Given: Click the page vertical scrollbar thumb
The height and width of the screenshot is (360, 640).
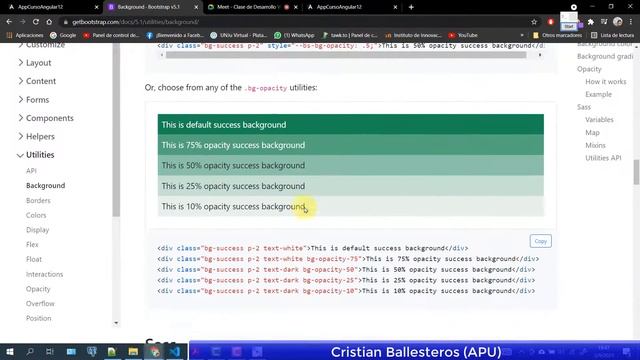Looking at the screenshot, I should click(636, 172).
